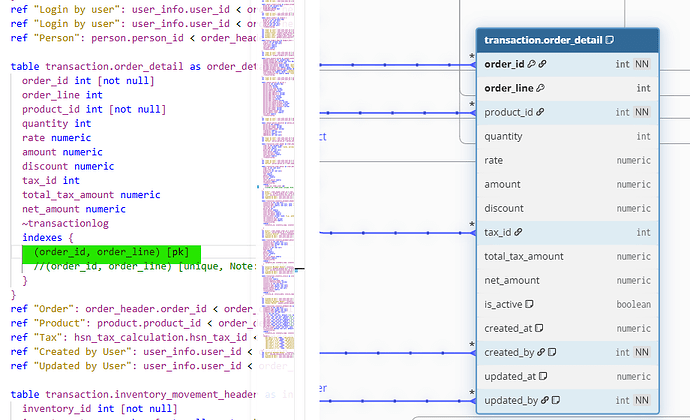Click the 'ref "Order"' code line
Screen dimensions: 690x420
coord(133,309)
